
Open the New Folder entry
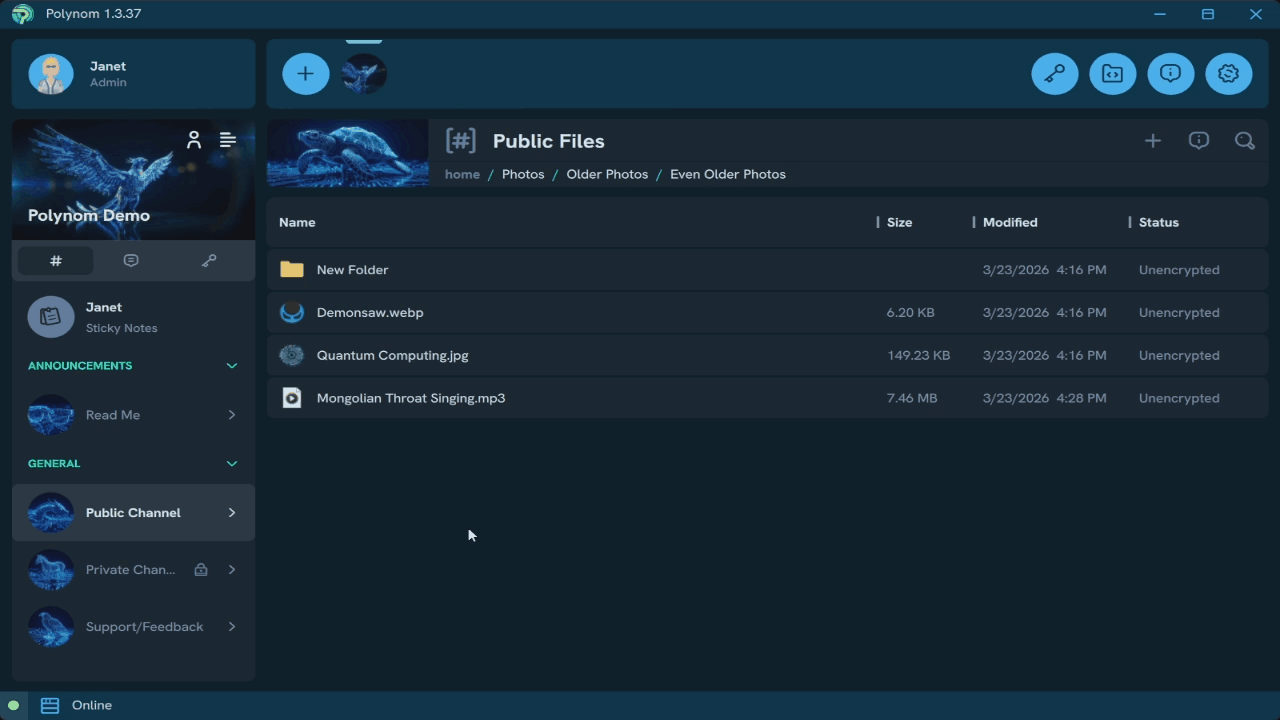(x=352, y=269)
